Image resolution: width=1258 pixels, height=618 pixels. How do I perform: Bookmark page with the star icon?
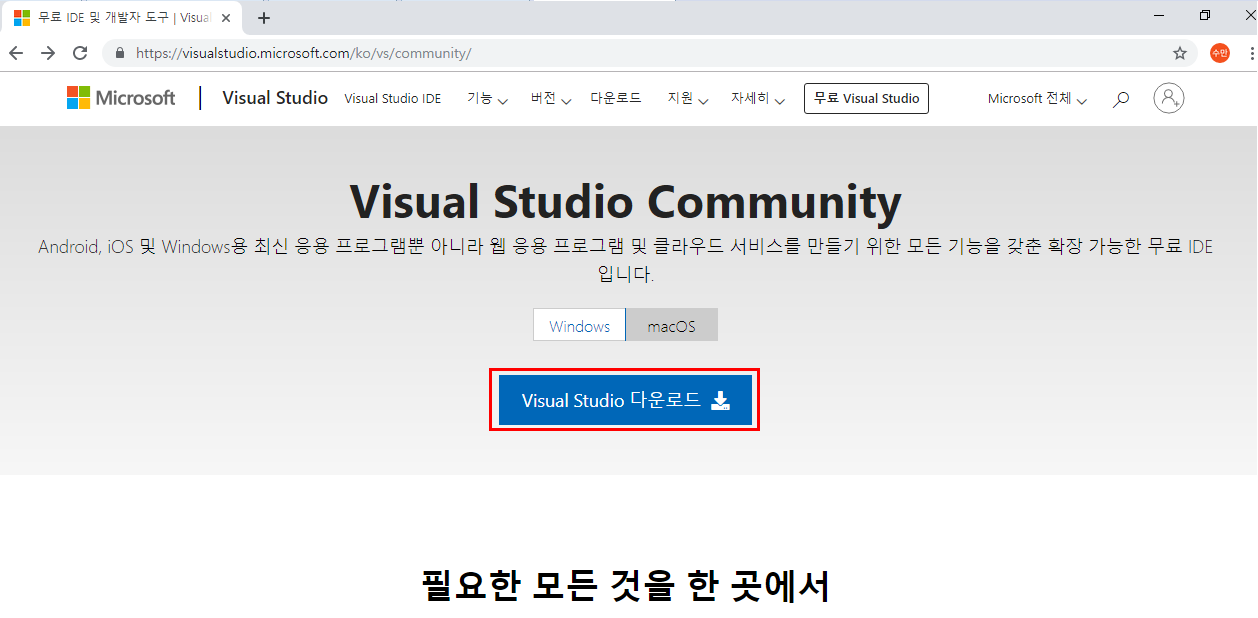pyautogui.click(x=1180, y=53)
